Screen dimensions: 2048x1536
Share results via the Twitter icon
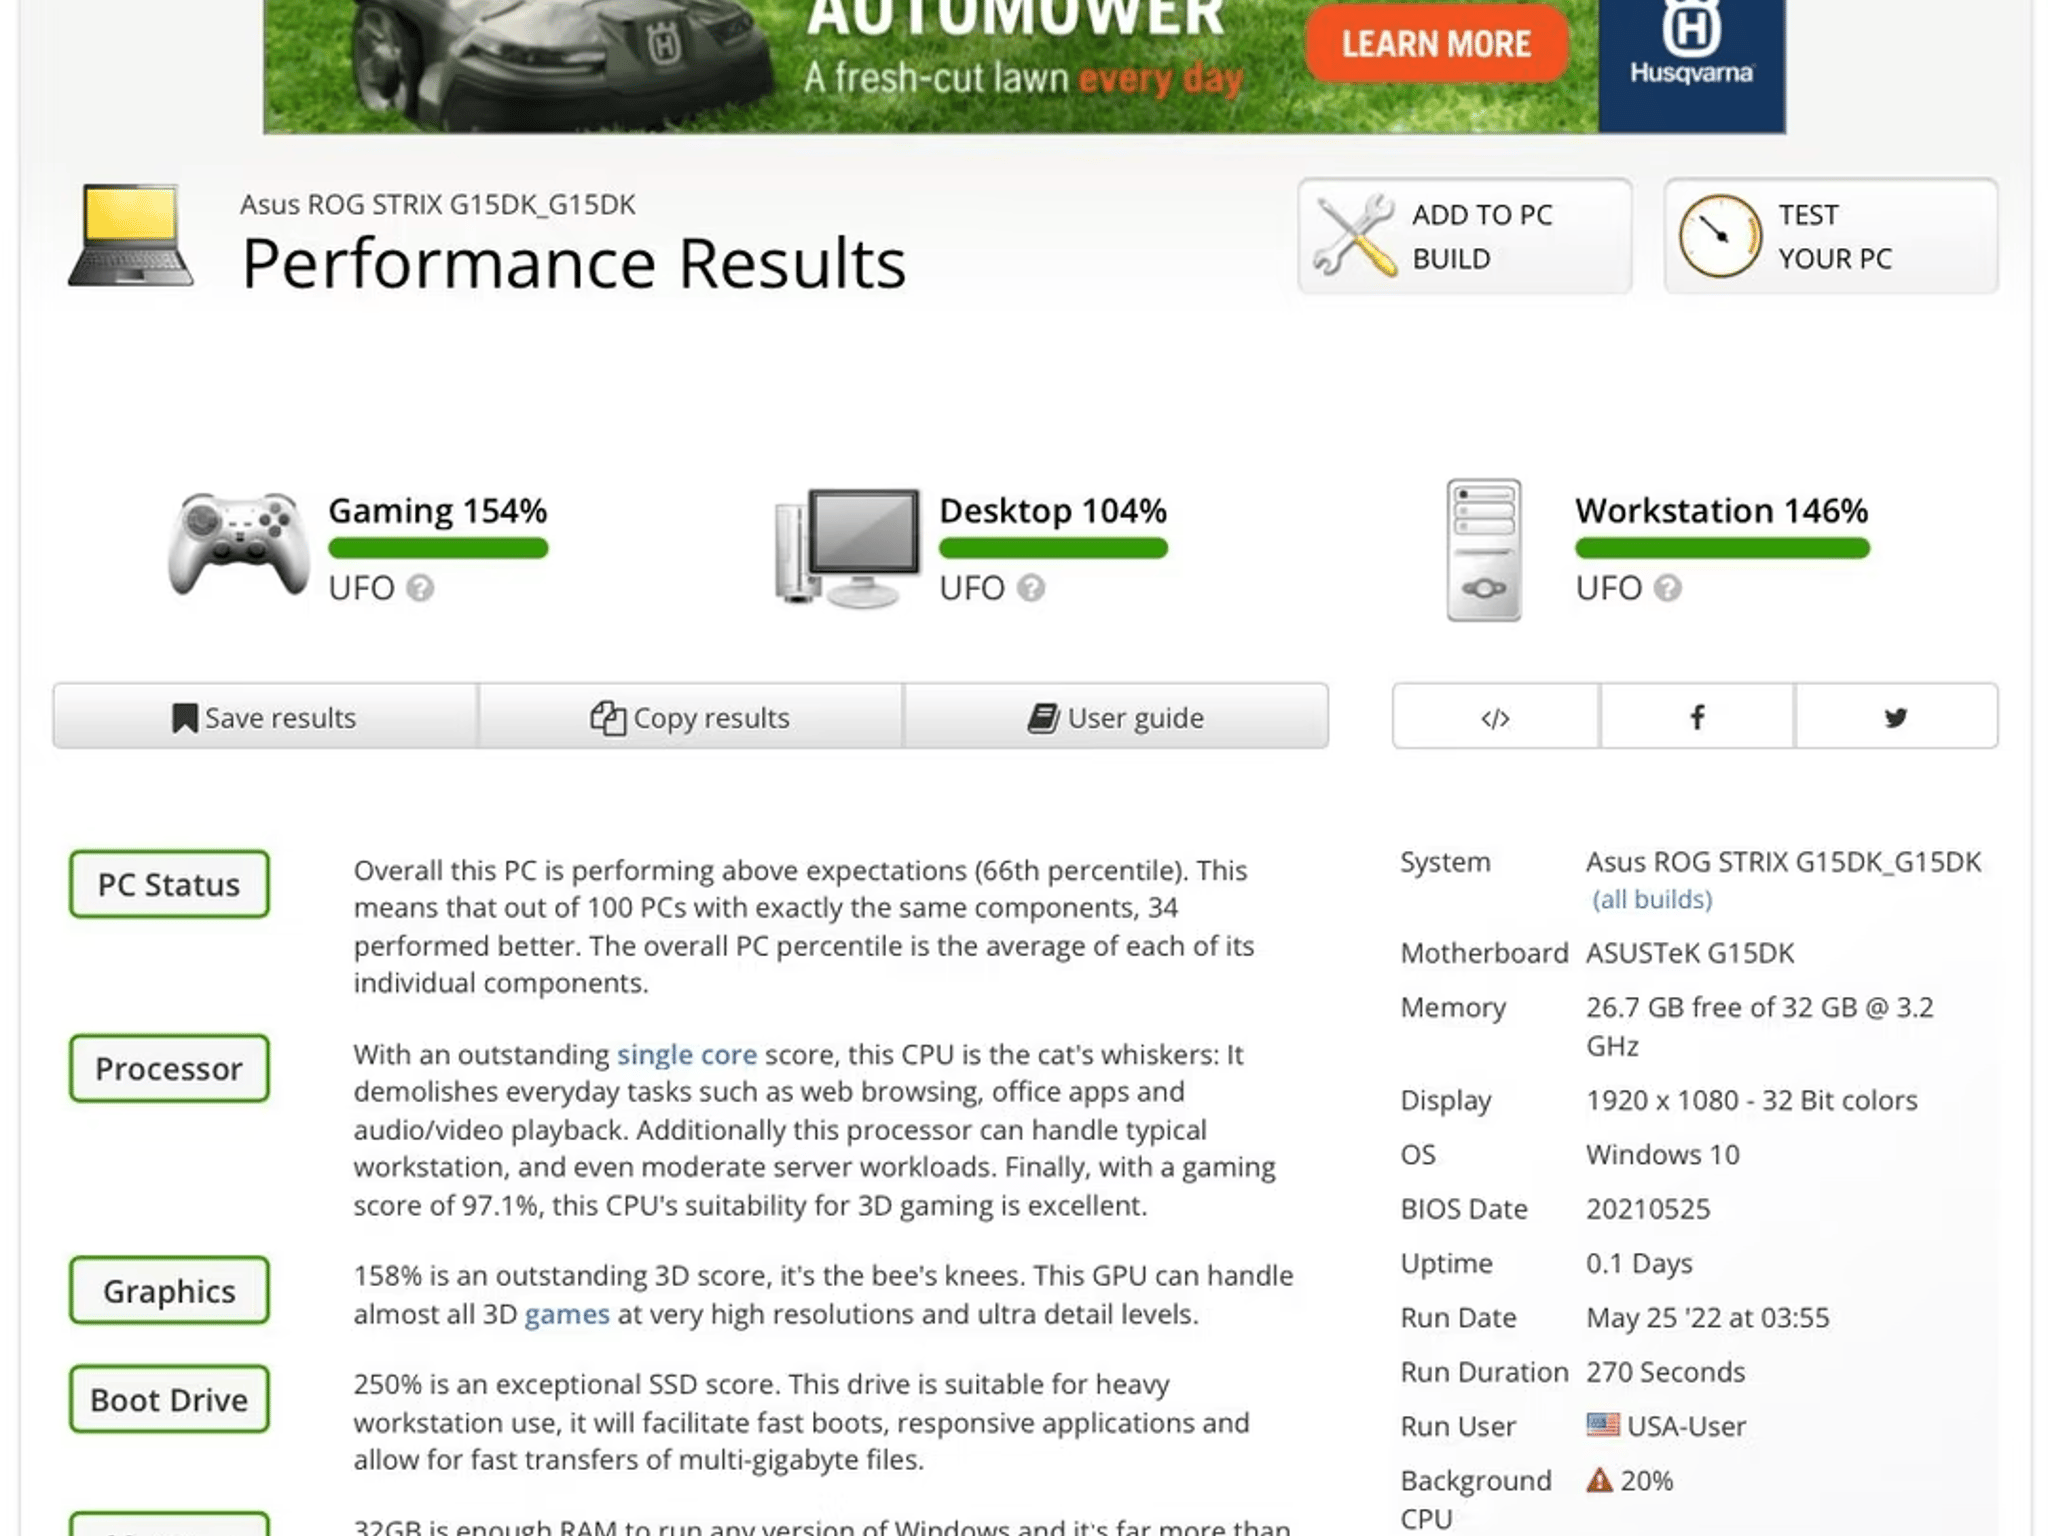coord(1896,717)
